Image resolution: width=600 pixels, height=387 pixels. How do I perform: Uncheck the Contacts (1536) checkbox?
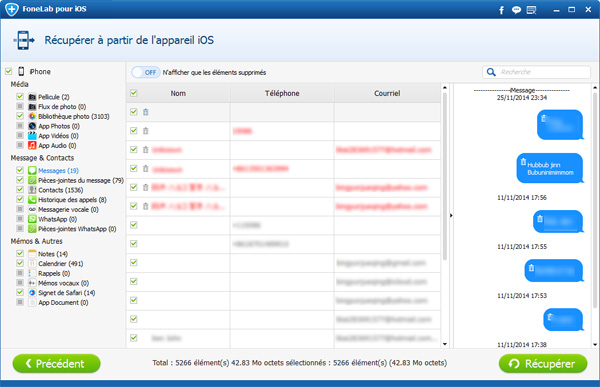20,189
